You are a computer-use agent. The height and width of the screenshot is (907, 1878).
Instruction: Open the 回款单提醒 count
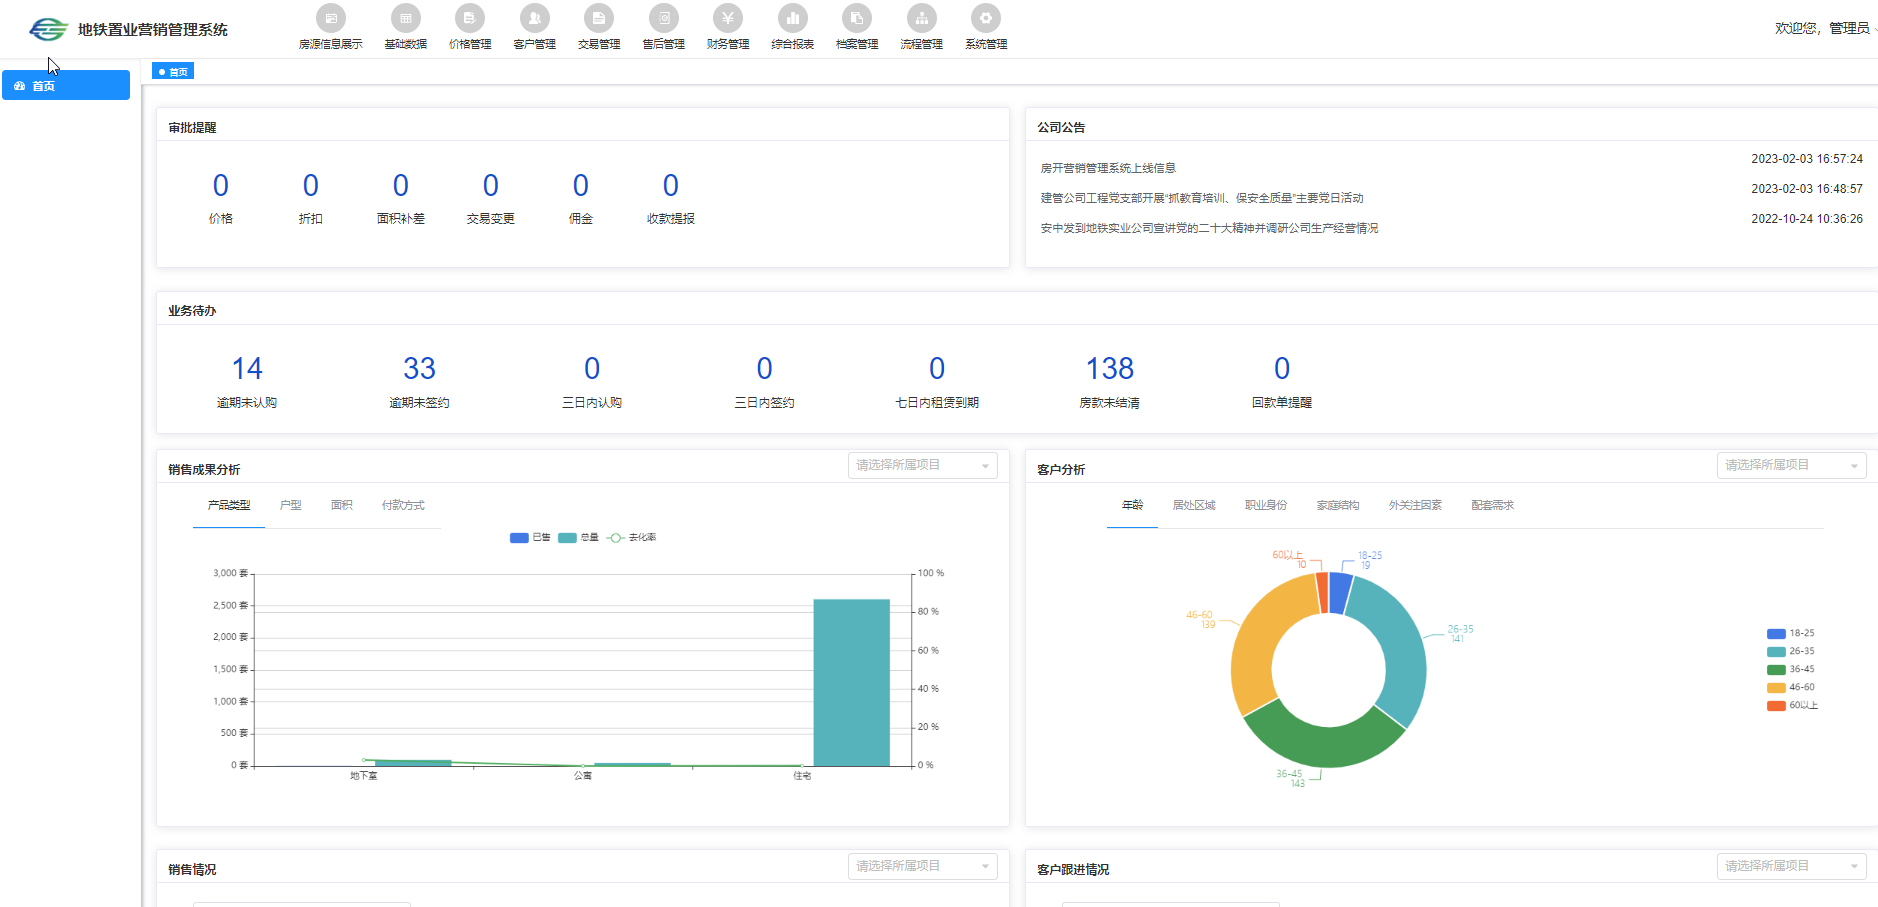(1282, 369)
